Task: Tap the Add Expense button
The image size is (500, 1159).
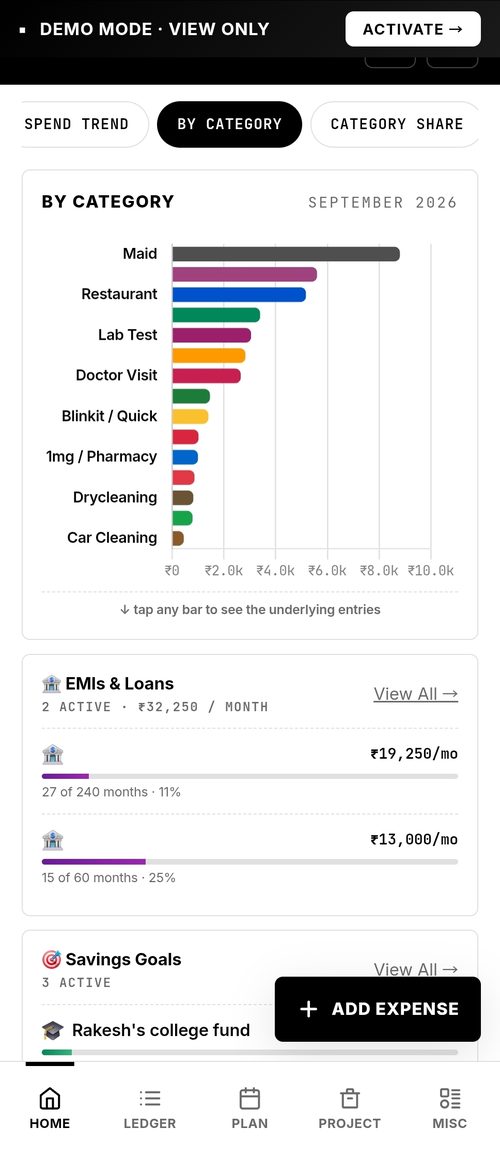Action: coord(378,1009)
